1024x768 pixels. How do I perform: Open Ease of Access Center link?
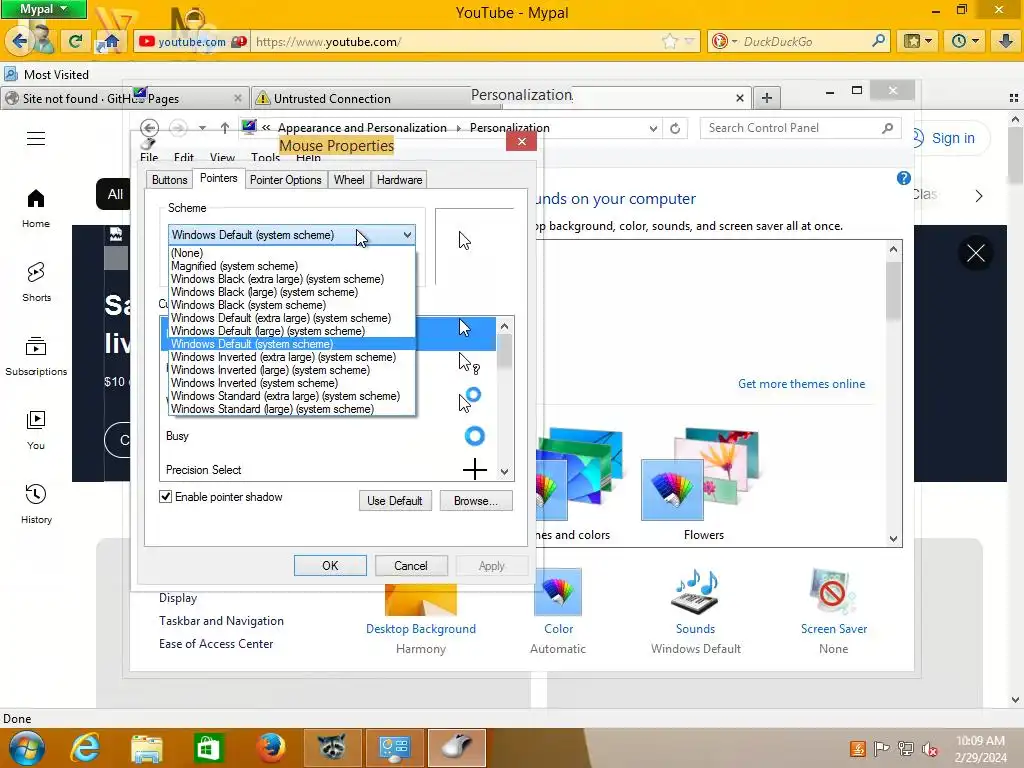pos(216,644)
